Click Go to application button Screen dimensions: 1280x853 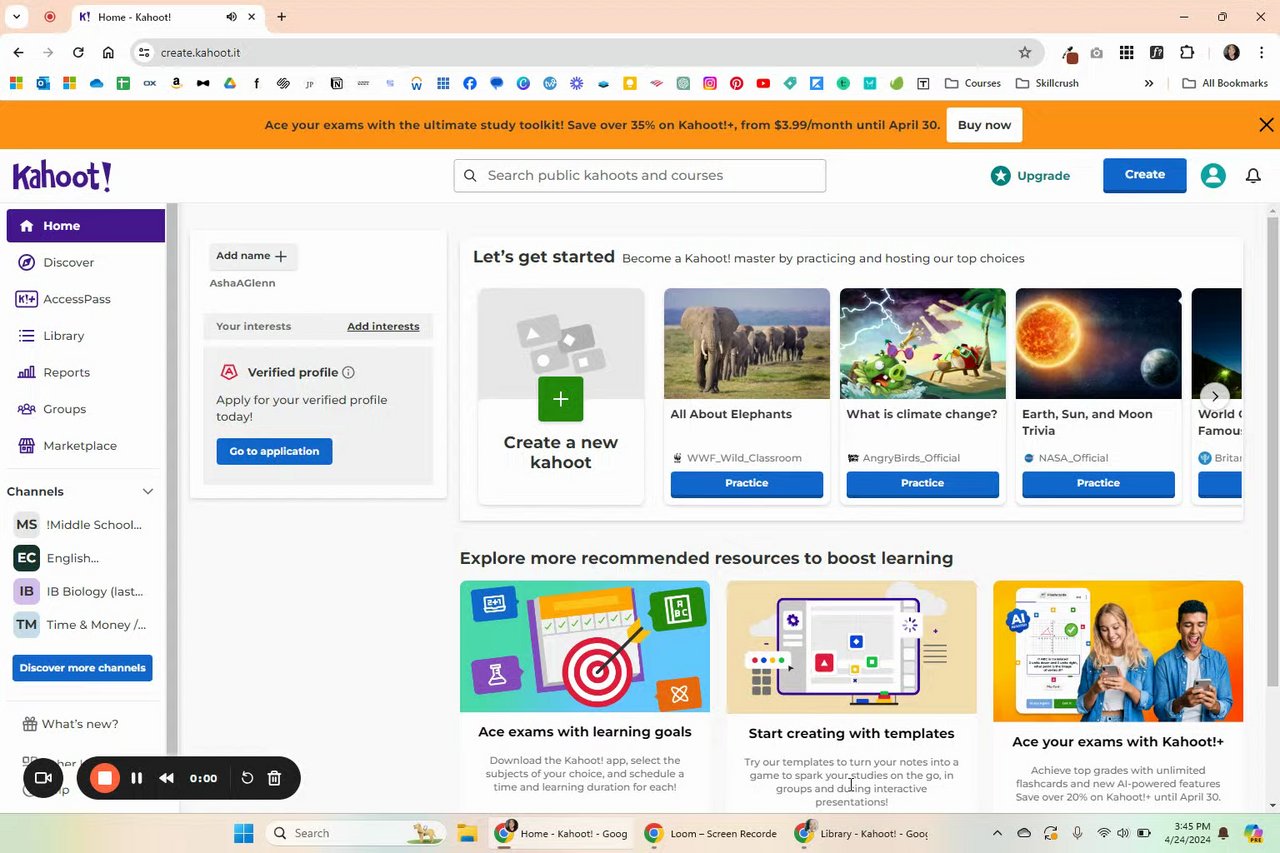click(274, 451)
